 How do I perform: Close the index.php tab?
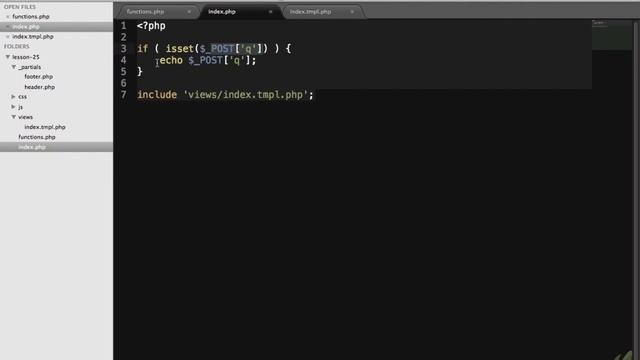coord(270,12)
